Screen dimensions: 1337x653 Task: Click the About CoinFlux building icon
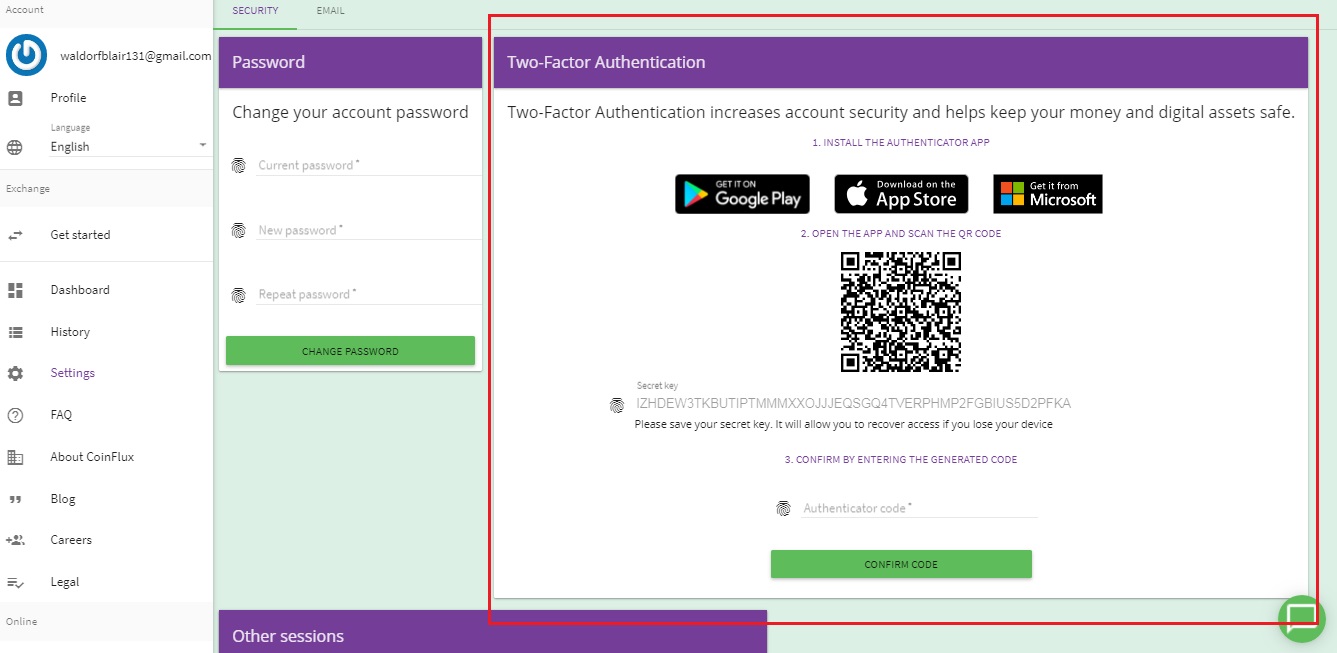click(15, 457)
